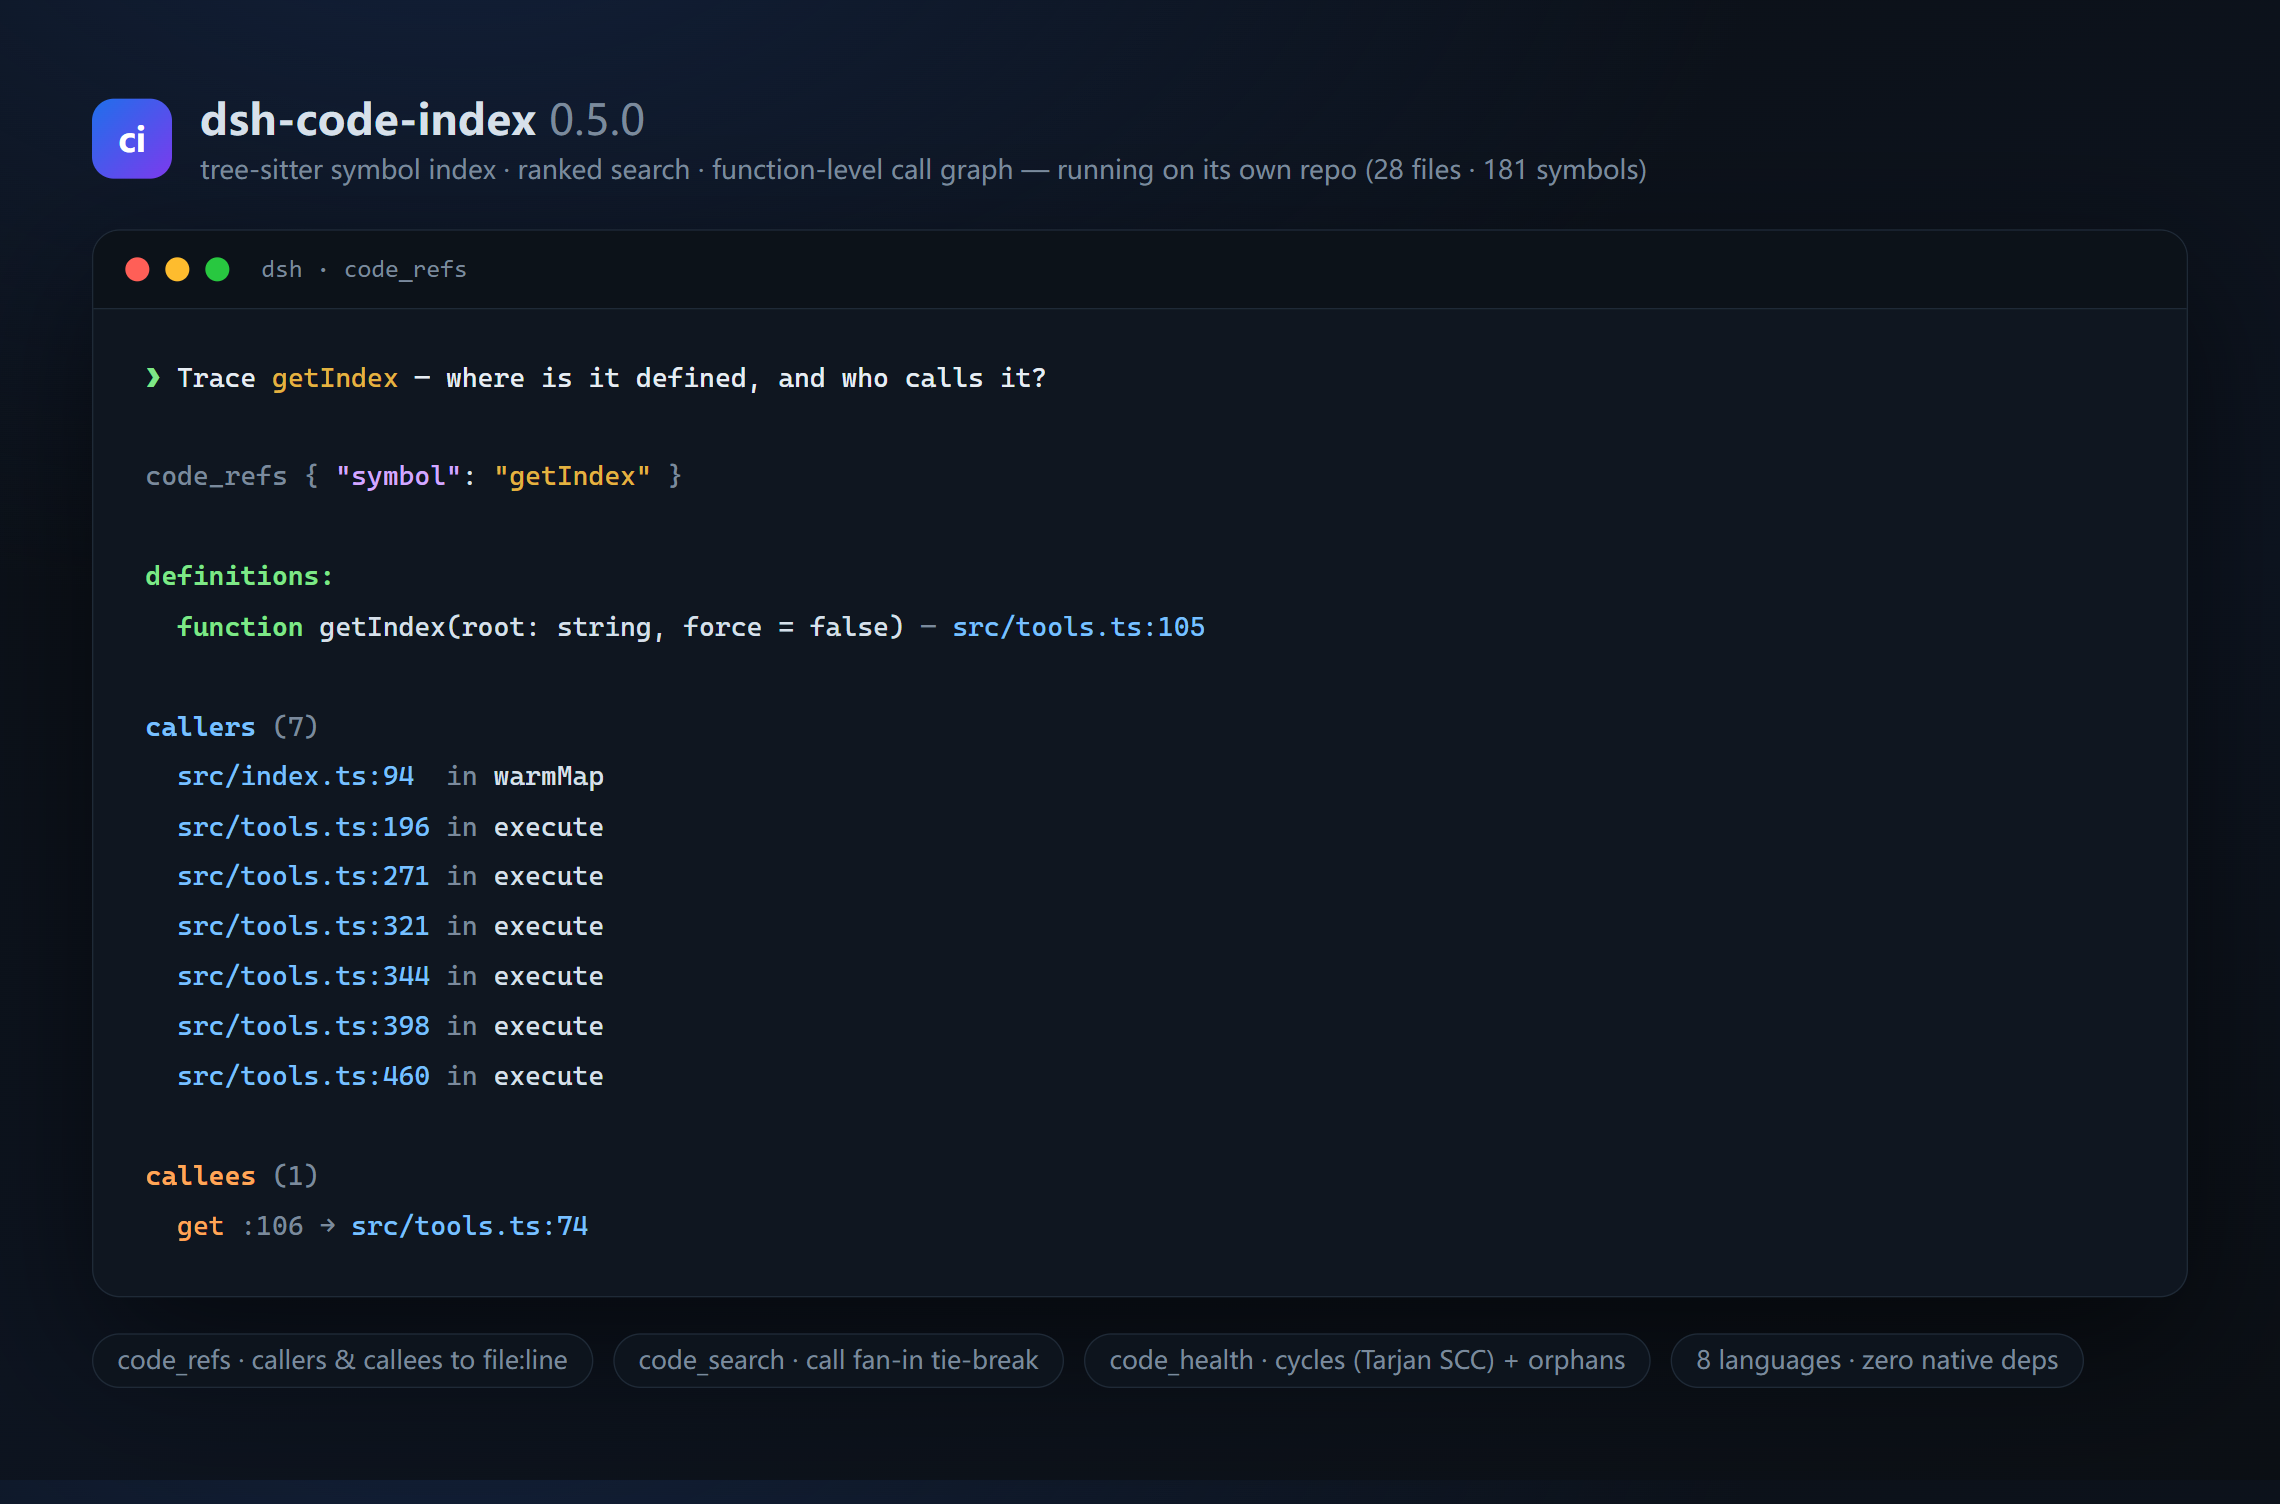Click the orange getIndex in the prompt
The image size is (2280, 1504).
click(x=335, y=378)
